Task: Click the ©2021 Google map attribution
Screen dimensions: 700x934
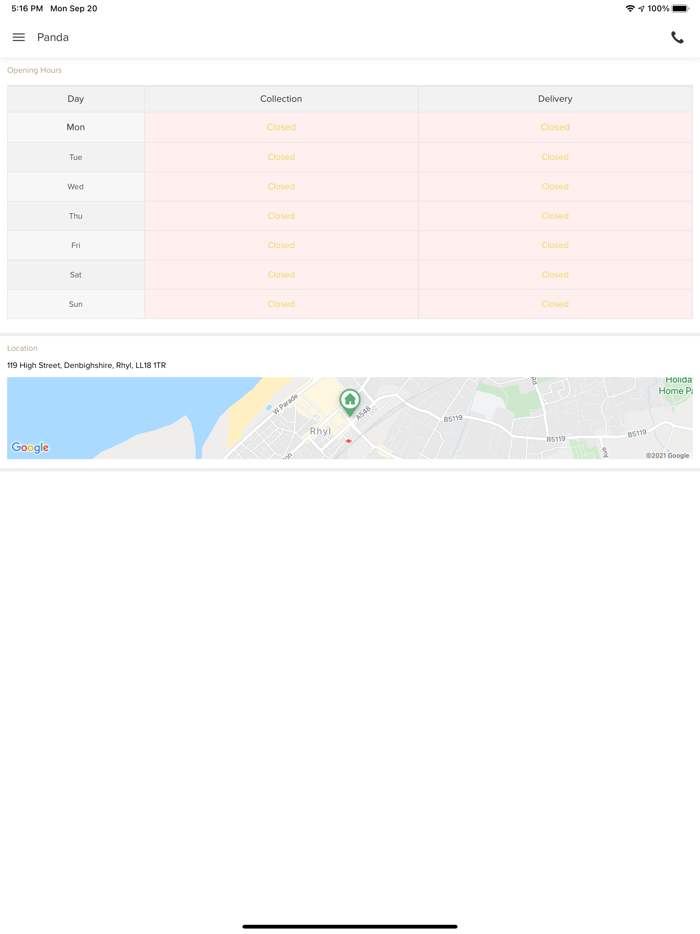Action: coord(667,455)
